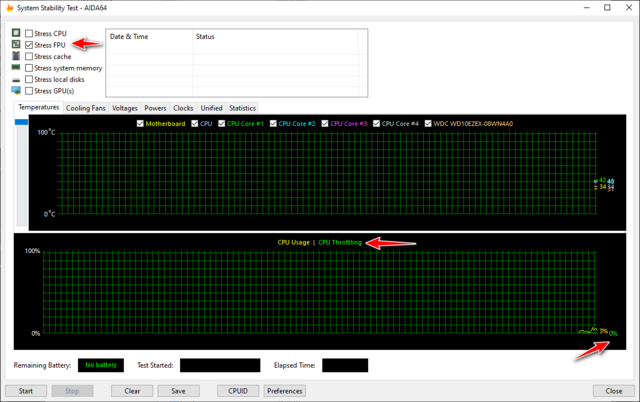Click the Stress cache chip icon
640x402 pixels.
click(15, 57)
